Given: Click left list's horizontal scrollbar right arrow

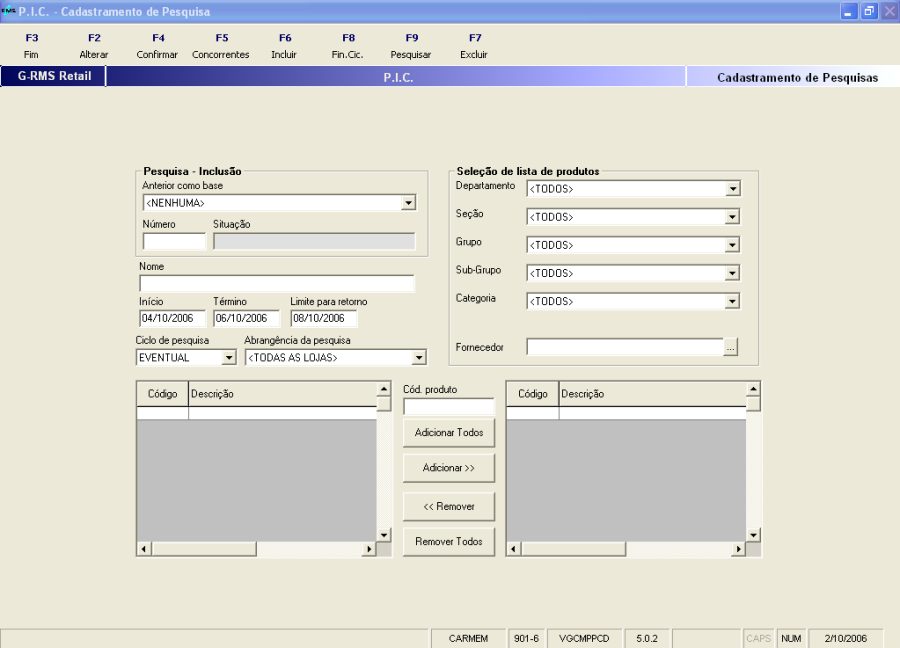Looking at the screenshot, I should click(368, 549).
